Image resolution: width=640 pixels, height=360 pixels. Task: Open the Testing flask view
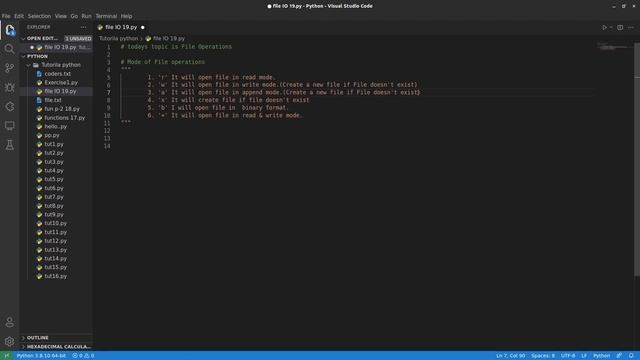9,145
